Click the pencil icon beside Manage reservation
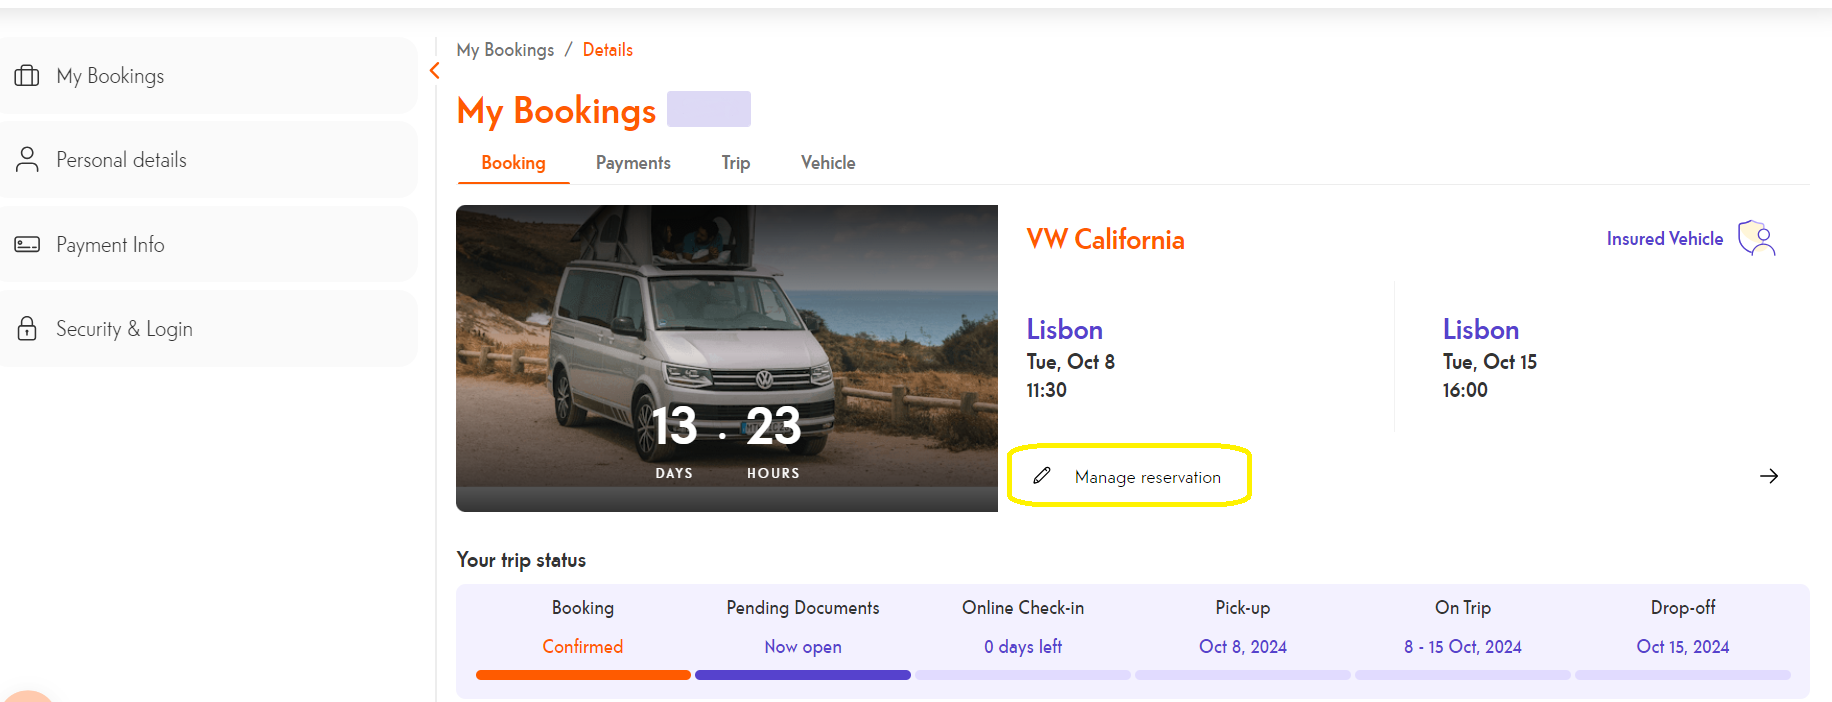The image size is (1832, 702). coord(1042,476)
